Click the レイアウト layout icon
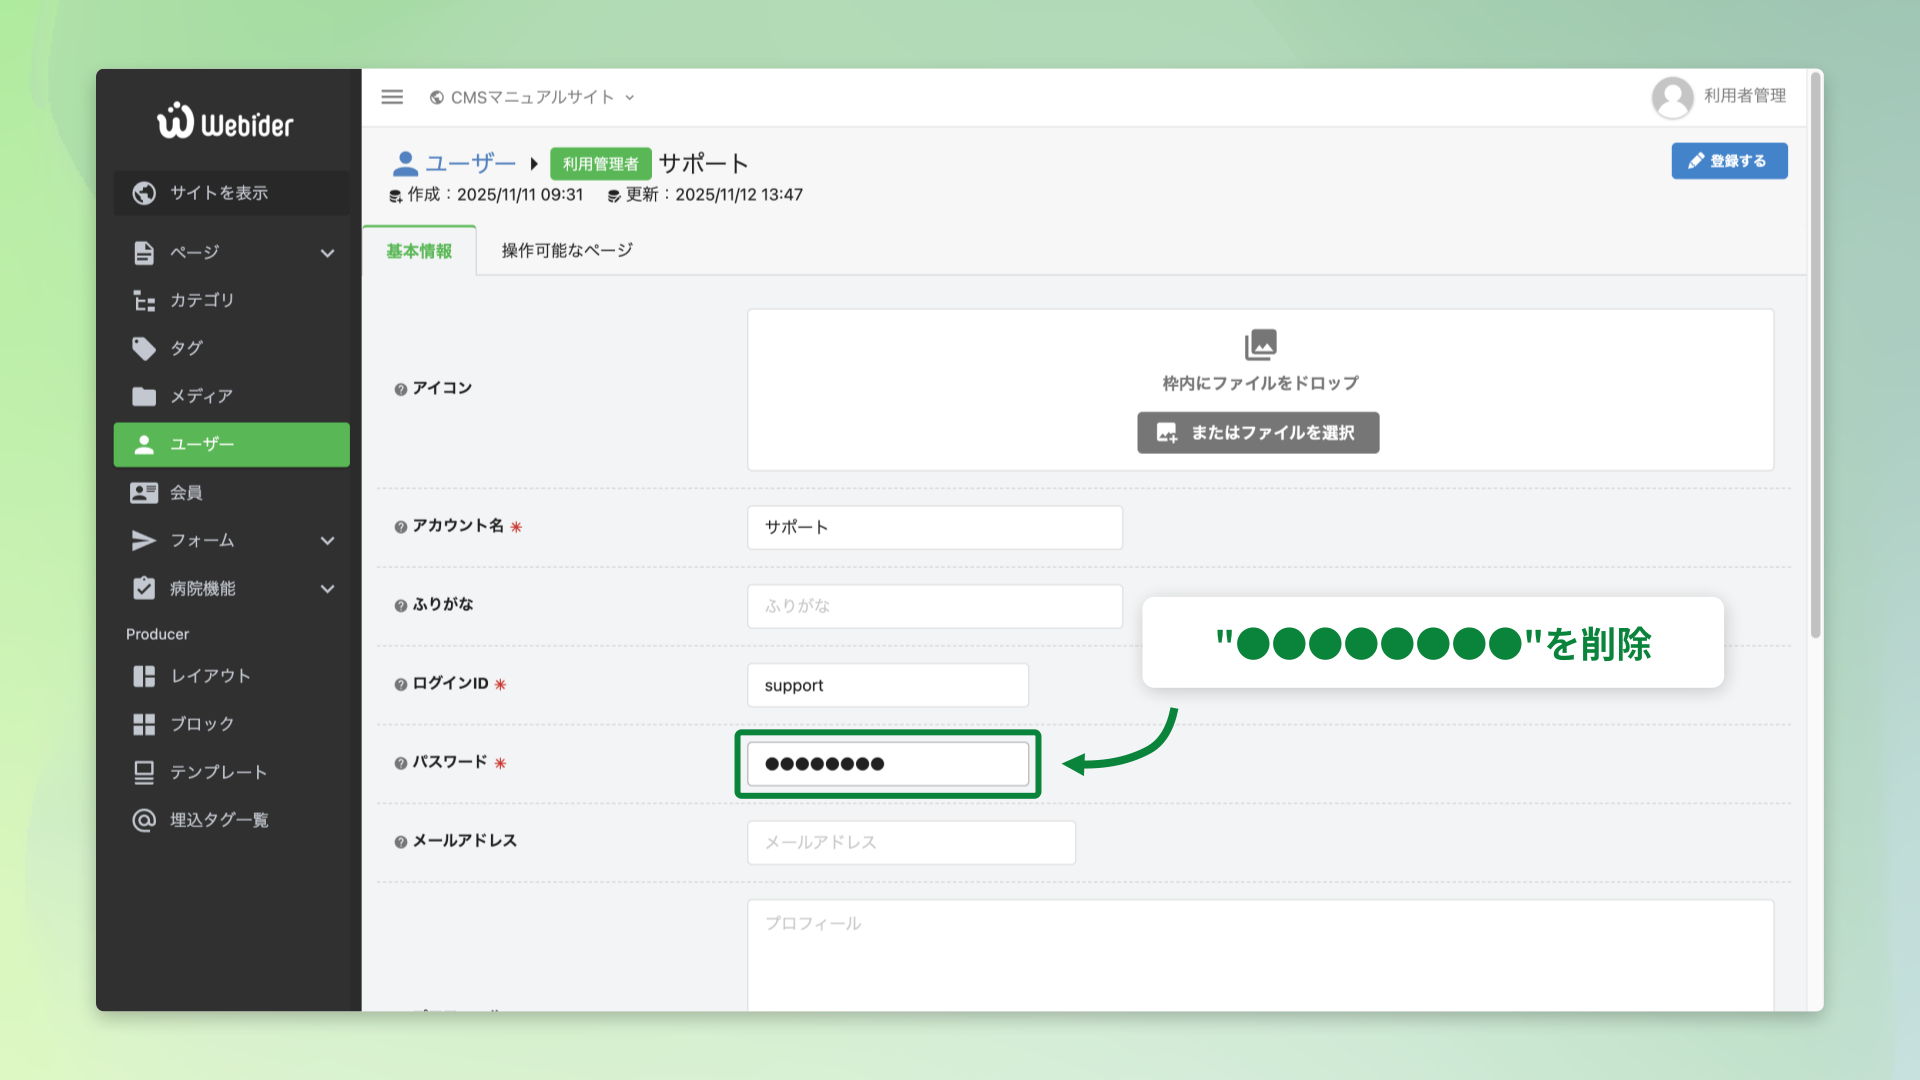This screenshot has height=1080, width=1920. click(x=144, y=677)
